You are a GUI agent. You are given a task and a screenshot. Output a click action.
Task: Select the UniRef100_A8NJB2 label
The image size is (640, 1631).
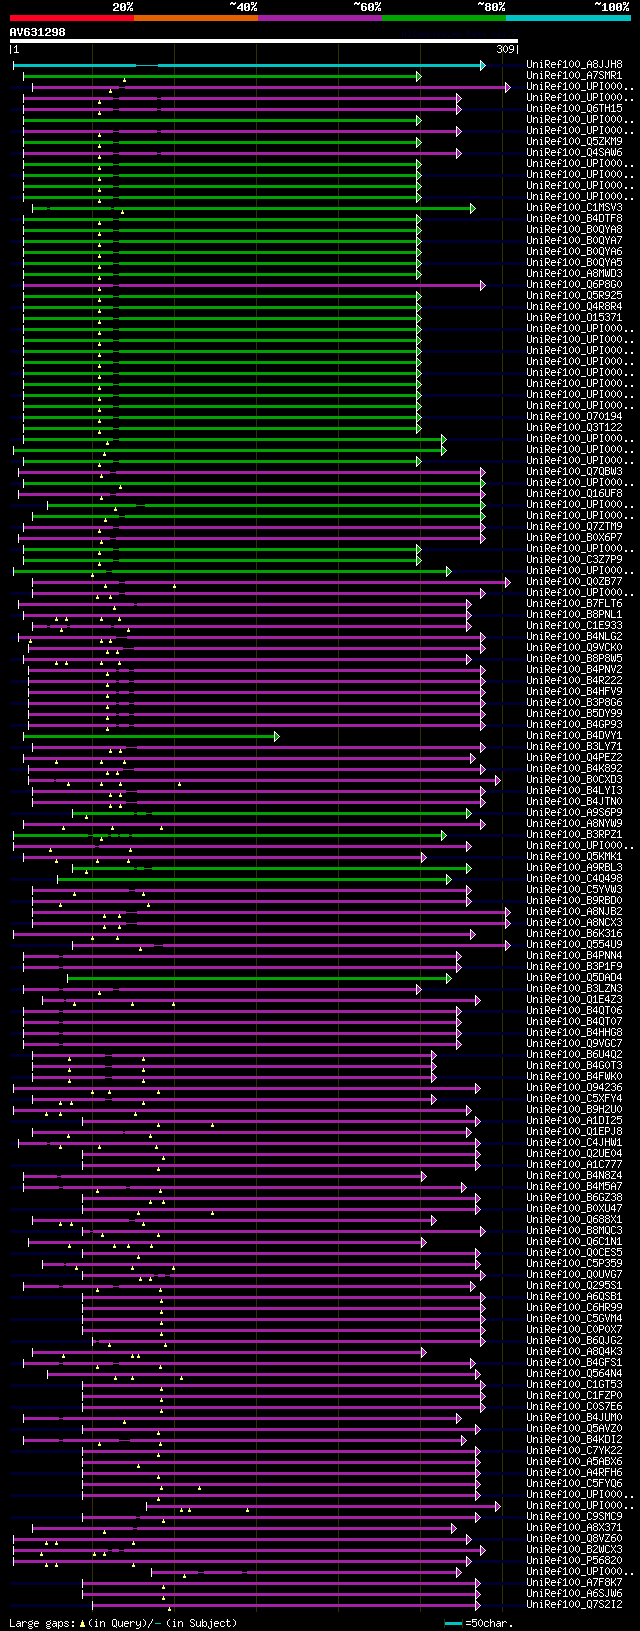pyautogui.click(x=574, y=912)
